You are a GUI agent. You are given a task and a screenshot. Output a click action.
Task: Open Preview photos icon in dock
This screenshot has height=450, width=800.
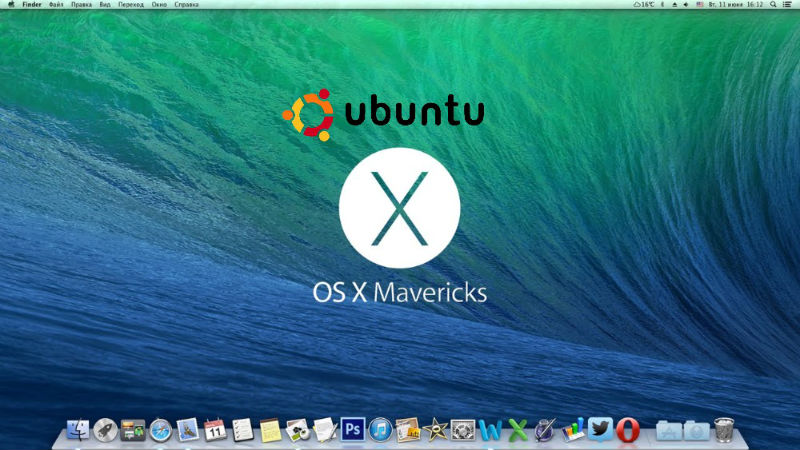pos(297,430)
